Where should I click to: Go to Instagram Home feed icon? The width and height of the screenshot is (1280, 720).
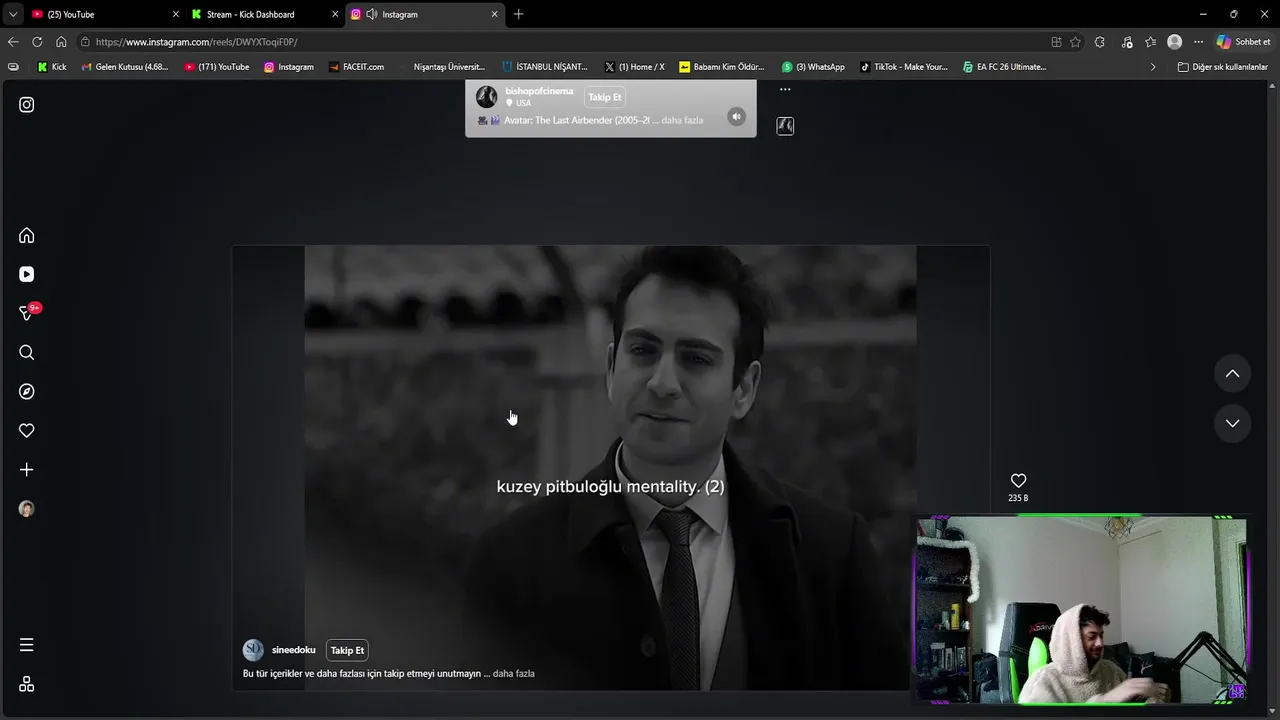27,236
